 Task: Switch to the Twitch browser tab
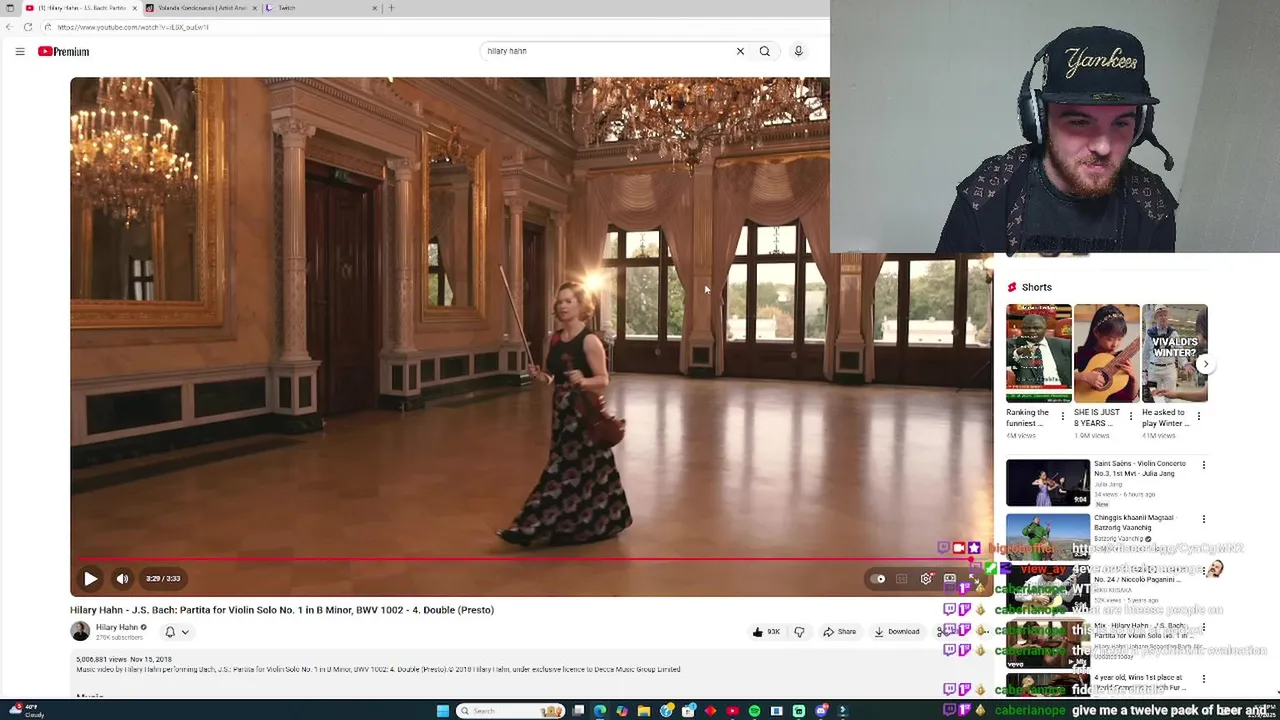click(x=320, y=8)
